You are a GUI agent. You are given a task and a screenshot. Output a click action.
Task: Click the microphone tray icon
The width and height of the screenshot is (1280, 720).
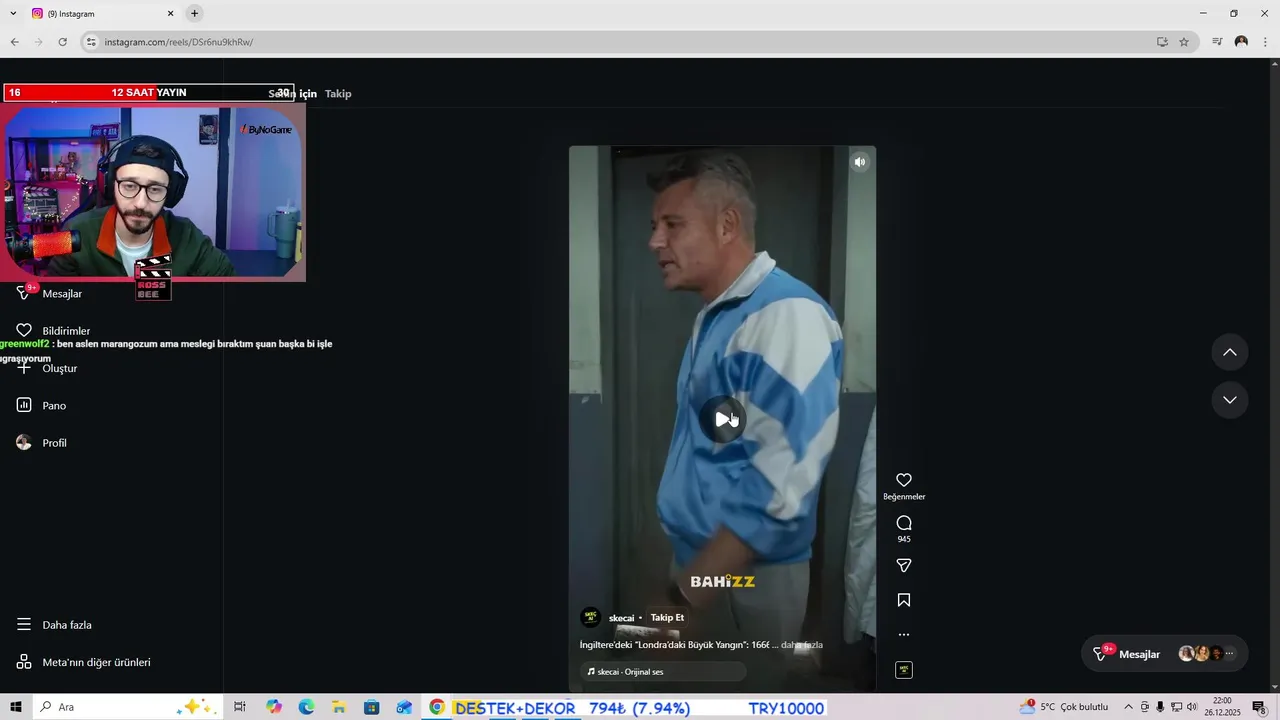[x=1160, y=707]
